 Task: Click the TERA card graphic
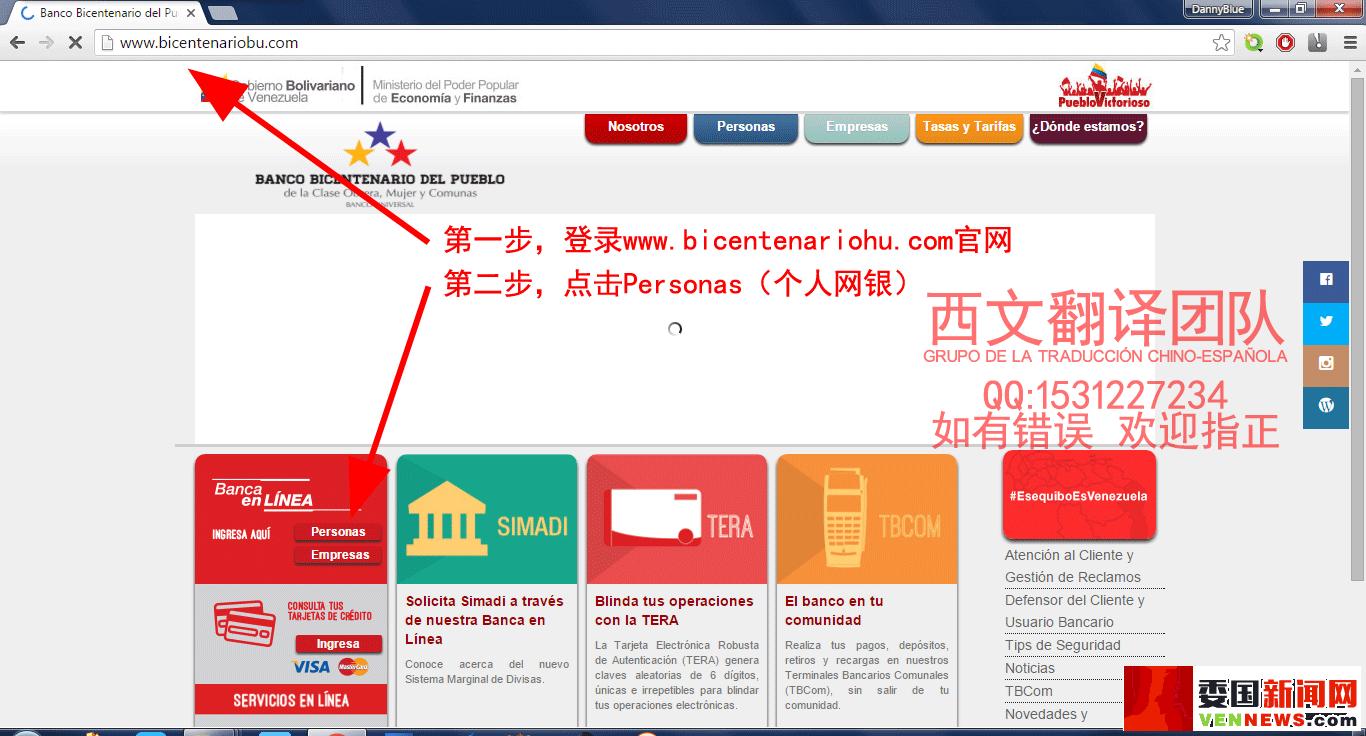tap(653, 518)
